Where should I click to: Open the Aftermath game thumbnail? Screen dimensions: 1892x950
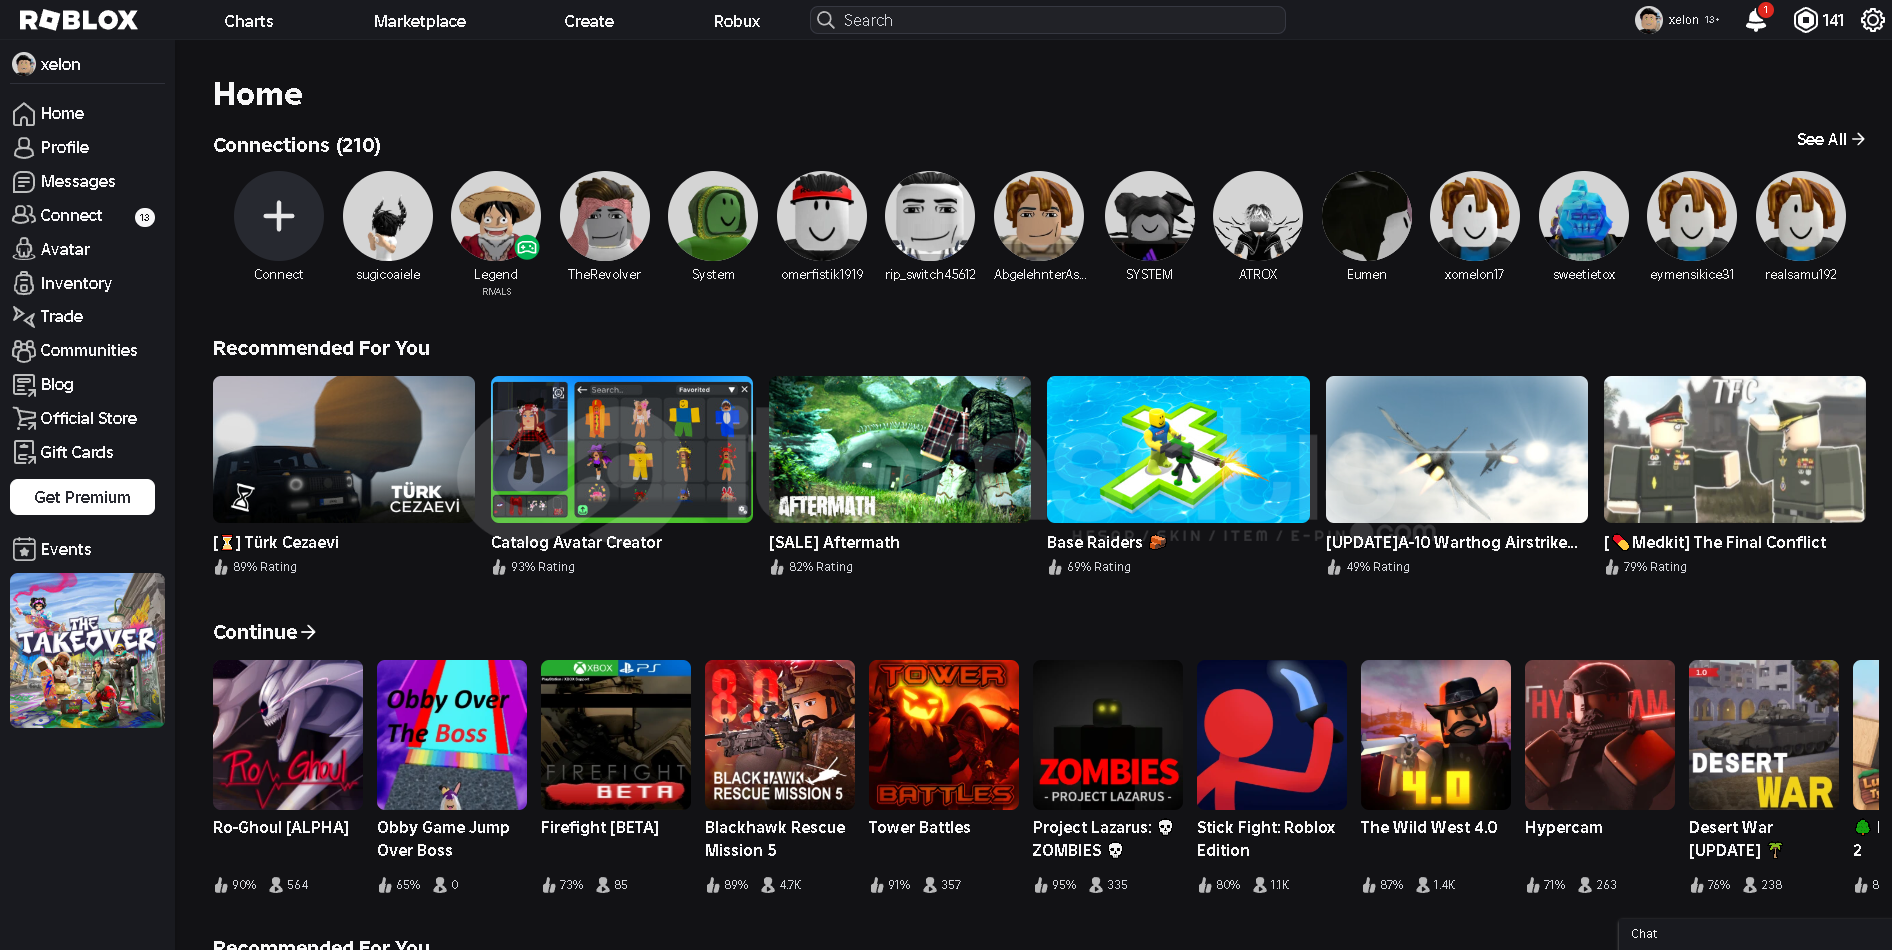click(900, 449)
